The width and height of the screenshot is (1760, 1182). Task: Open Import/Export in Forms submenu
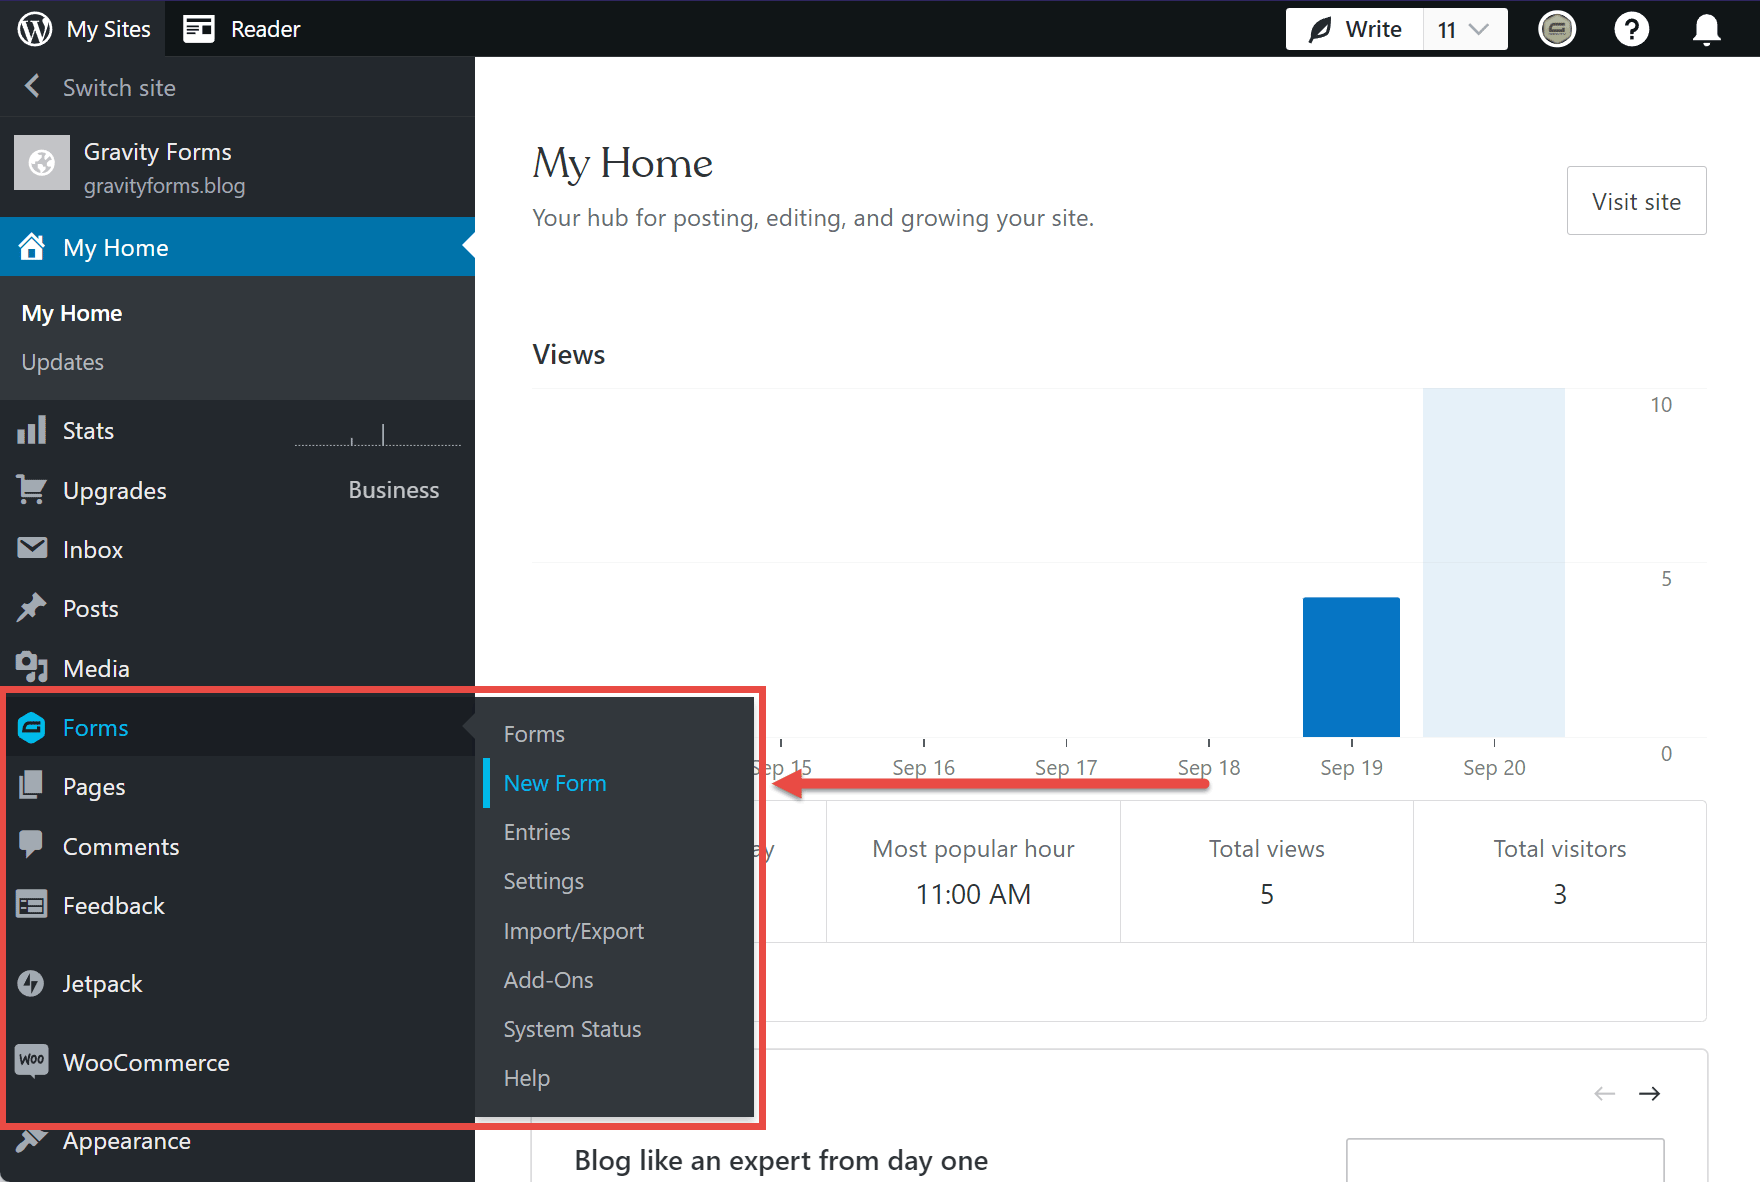pyautogui.click(x=574, y=931)
